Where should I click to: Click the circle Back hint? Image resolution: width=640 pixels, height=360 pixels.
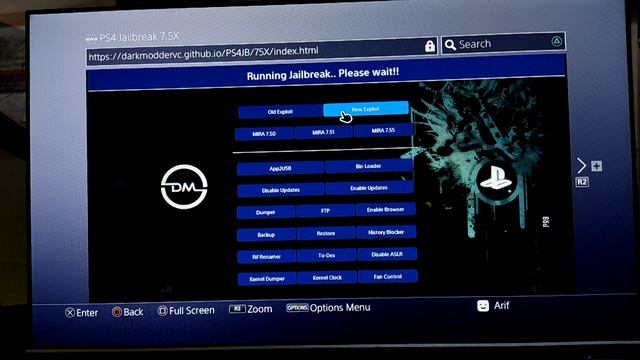(127, 312)
